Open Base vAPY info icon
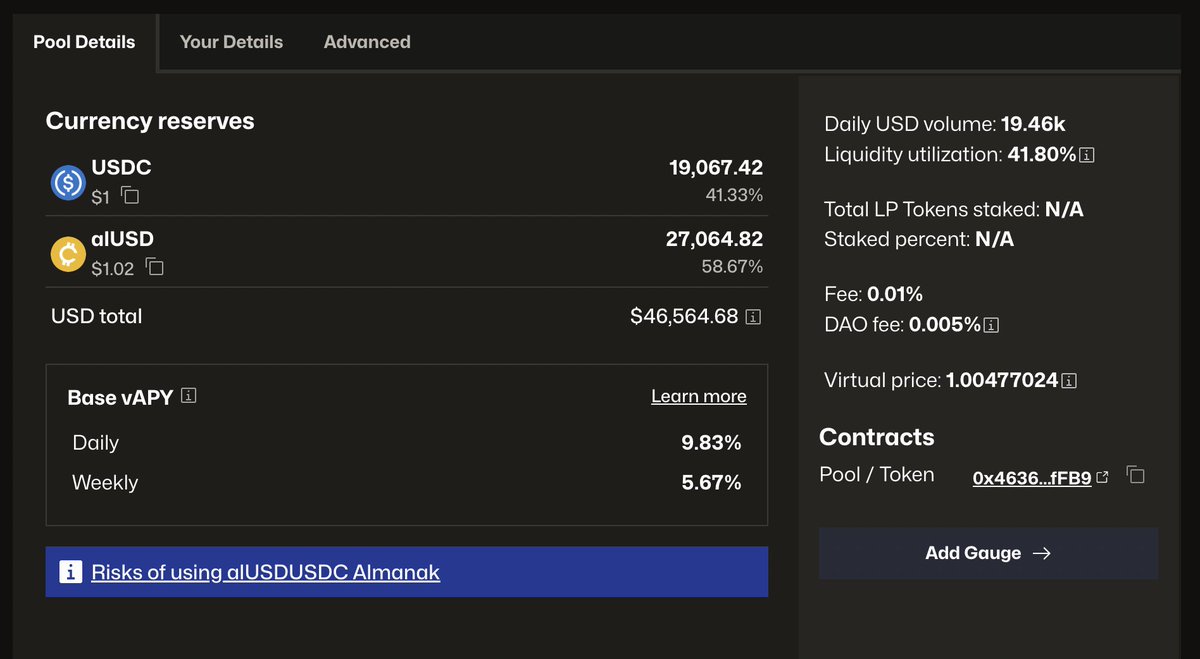Screen dimensions: 1200x659 tap(189, 396)
